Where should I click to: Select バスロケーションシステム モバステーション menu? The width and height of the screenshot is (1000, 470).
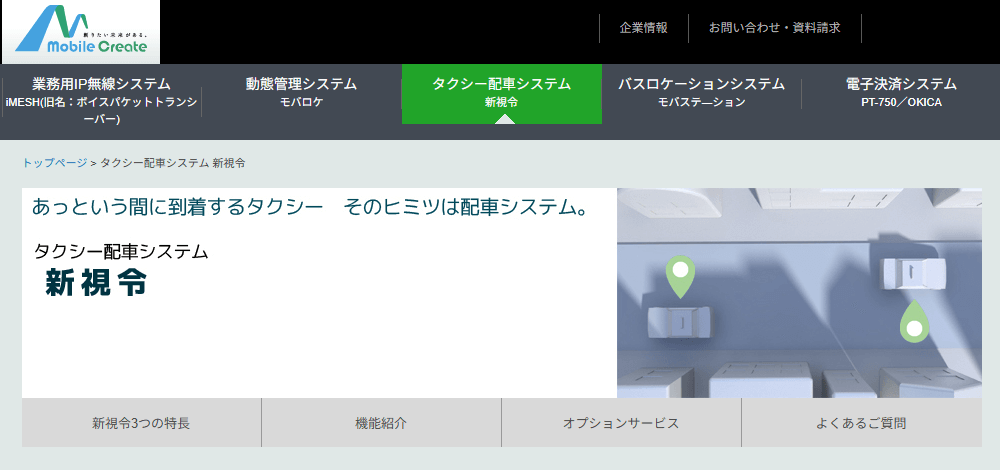(702, 92)
